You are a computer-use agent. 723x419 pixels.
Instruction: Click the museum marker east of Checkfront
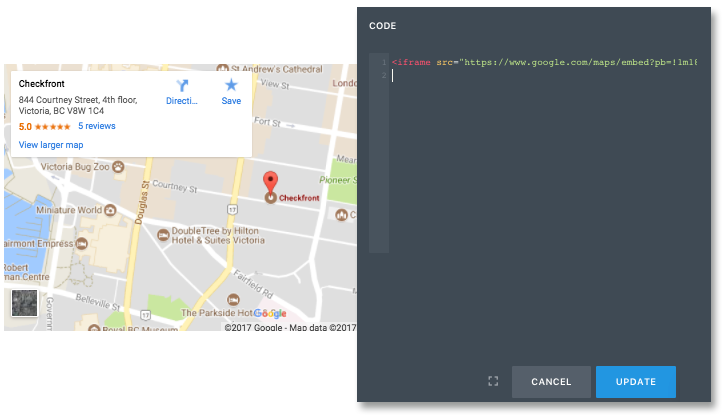pos(341,214)
